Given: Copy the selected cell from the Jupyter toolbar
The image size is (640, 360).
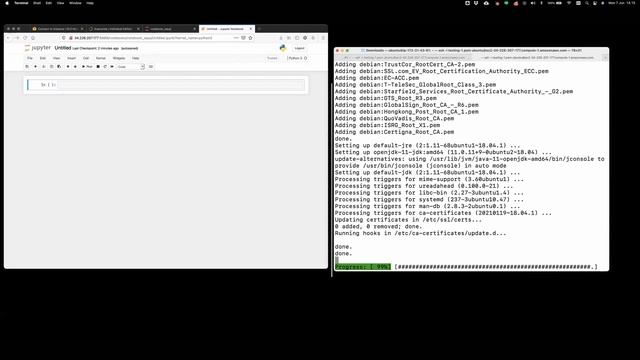Looking at the screenshot, I should [x=51, y=67].
